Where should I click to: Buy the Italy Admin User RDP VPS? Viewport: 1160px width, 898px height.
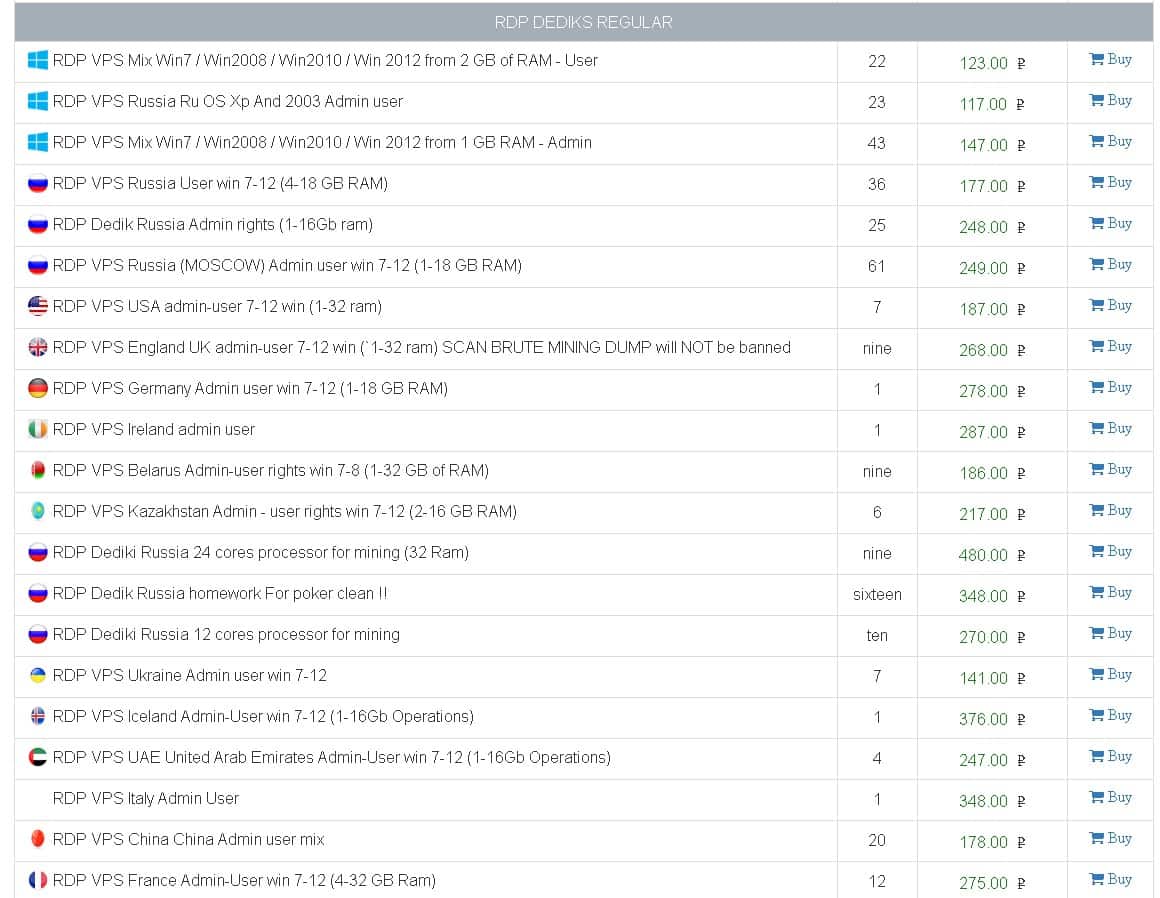point(1110,797)
